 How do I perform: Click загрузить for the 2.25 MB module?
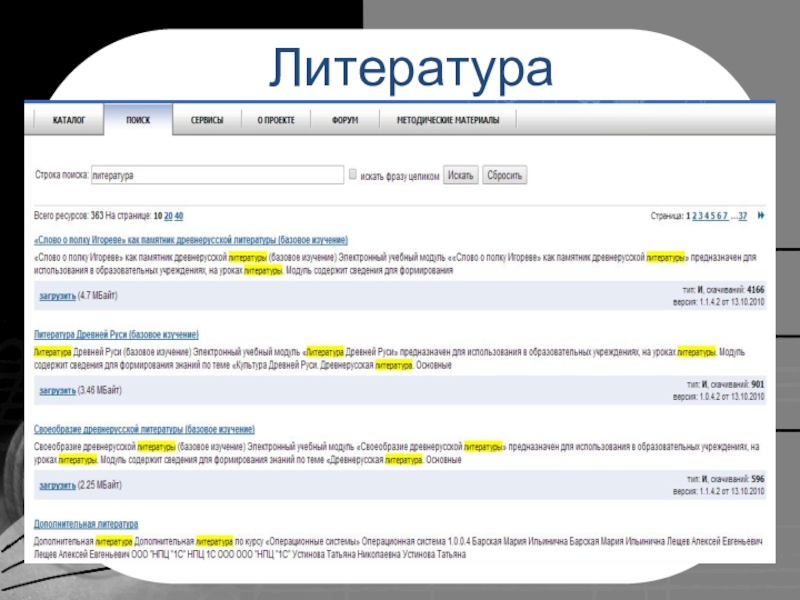tap(57, 486)
